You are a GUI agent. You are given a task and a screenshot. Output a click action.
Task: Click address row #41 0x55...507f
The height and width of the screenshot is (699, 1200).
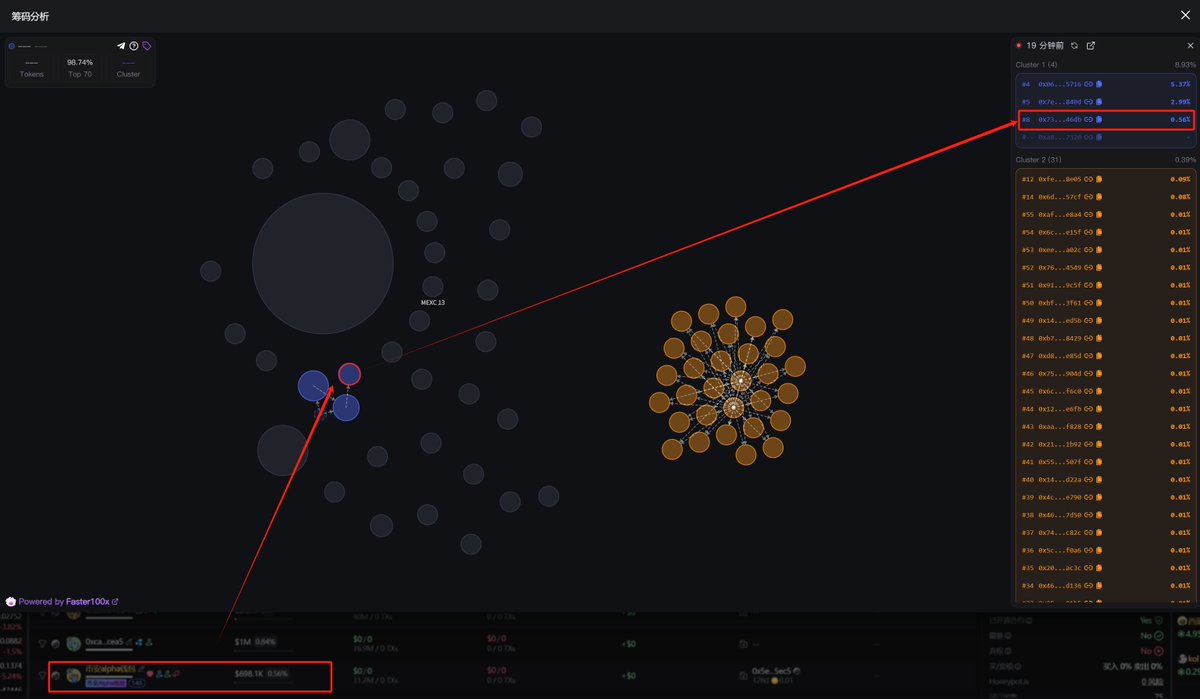tap(1108, 462)
